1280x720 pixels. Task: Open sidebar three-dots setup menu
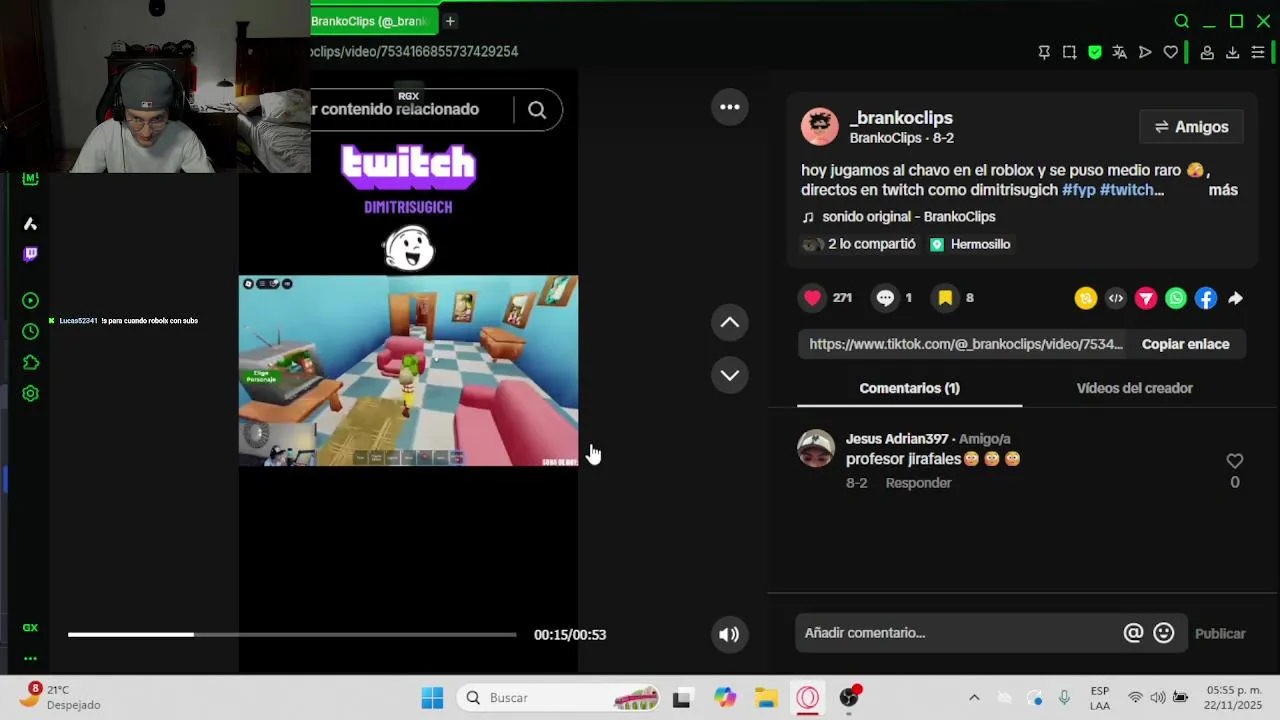30,658
